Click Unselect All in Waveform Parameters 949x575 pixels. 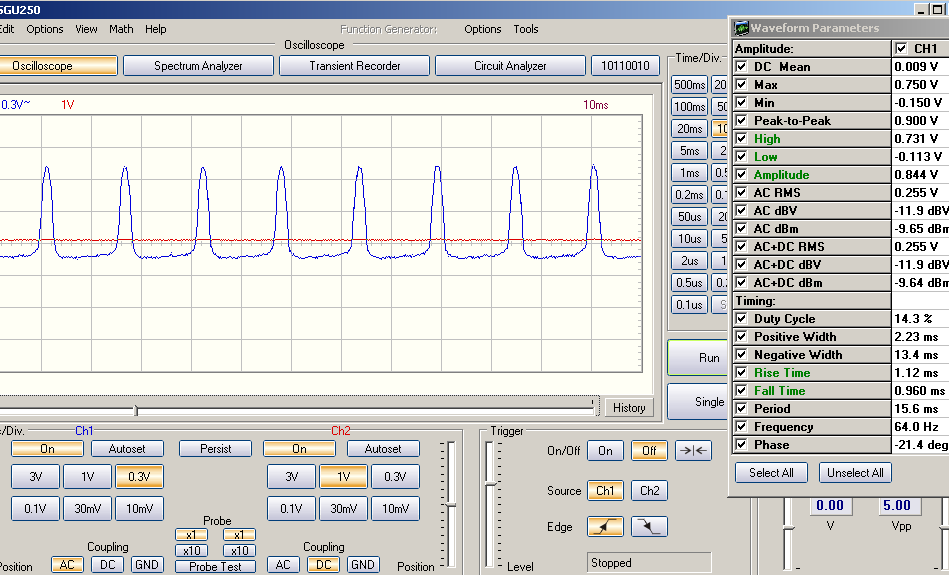855,473
